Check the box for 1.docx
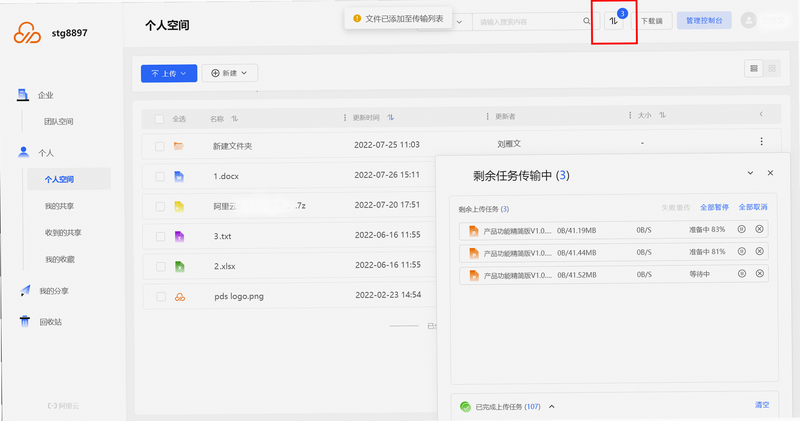Screen dimensions: 800x421 (160, 177)
